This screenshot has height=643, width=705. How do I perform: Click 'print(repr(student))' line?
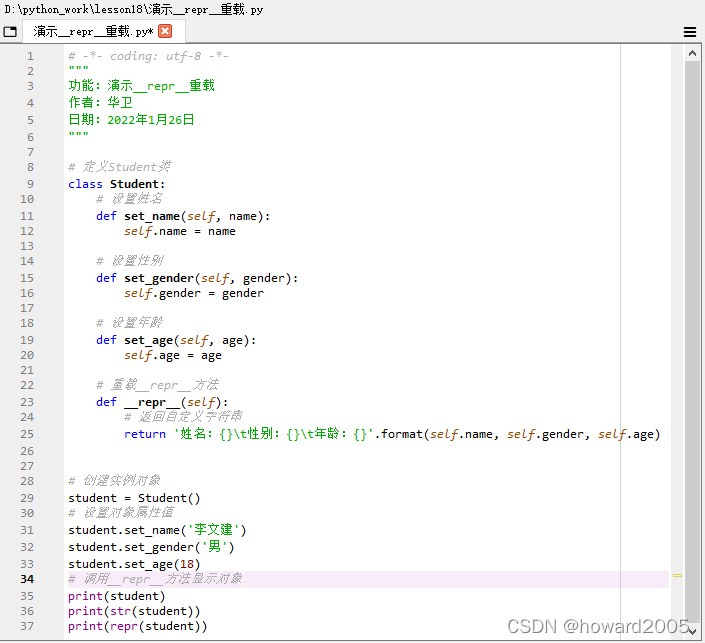point(138,626)
